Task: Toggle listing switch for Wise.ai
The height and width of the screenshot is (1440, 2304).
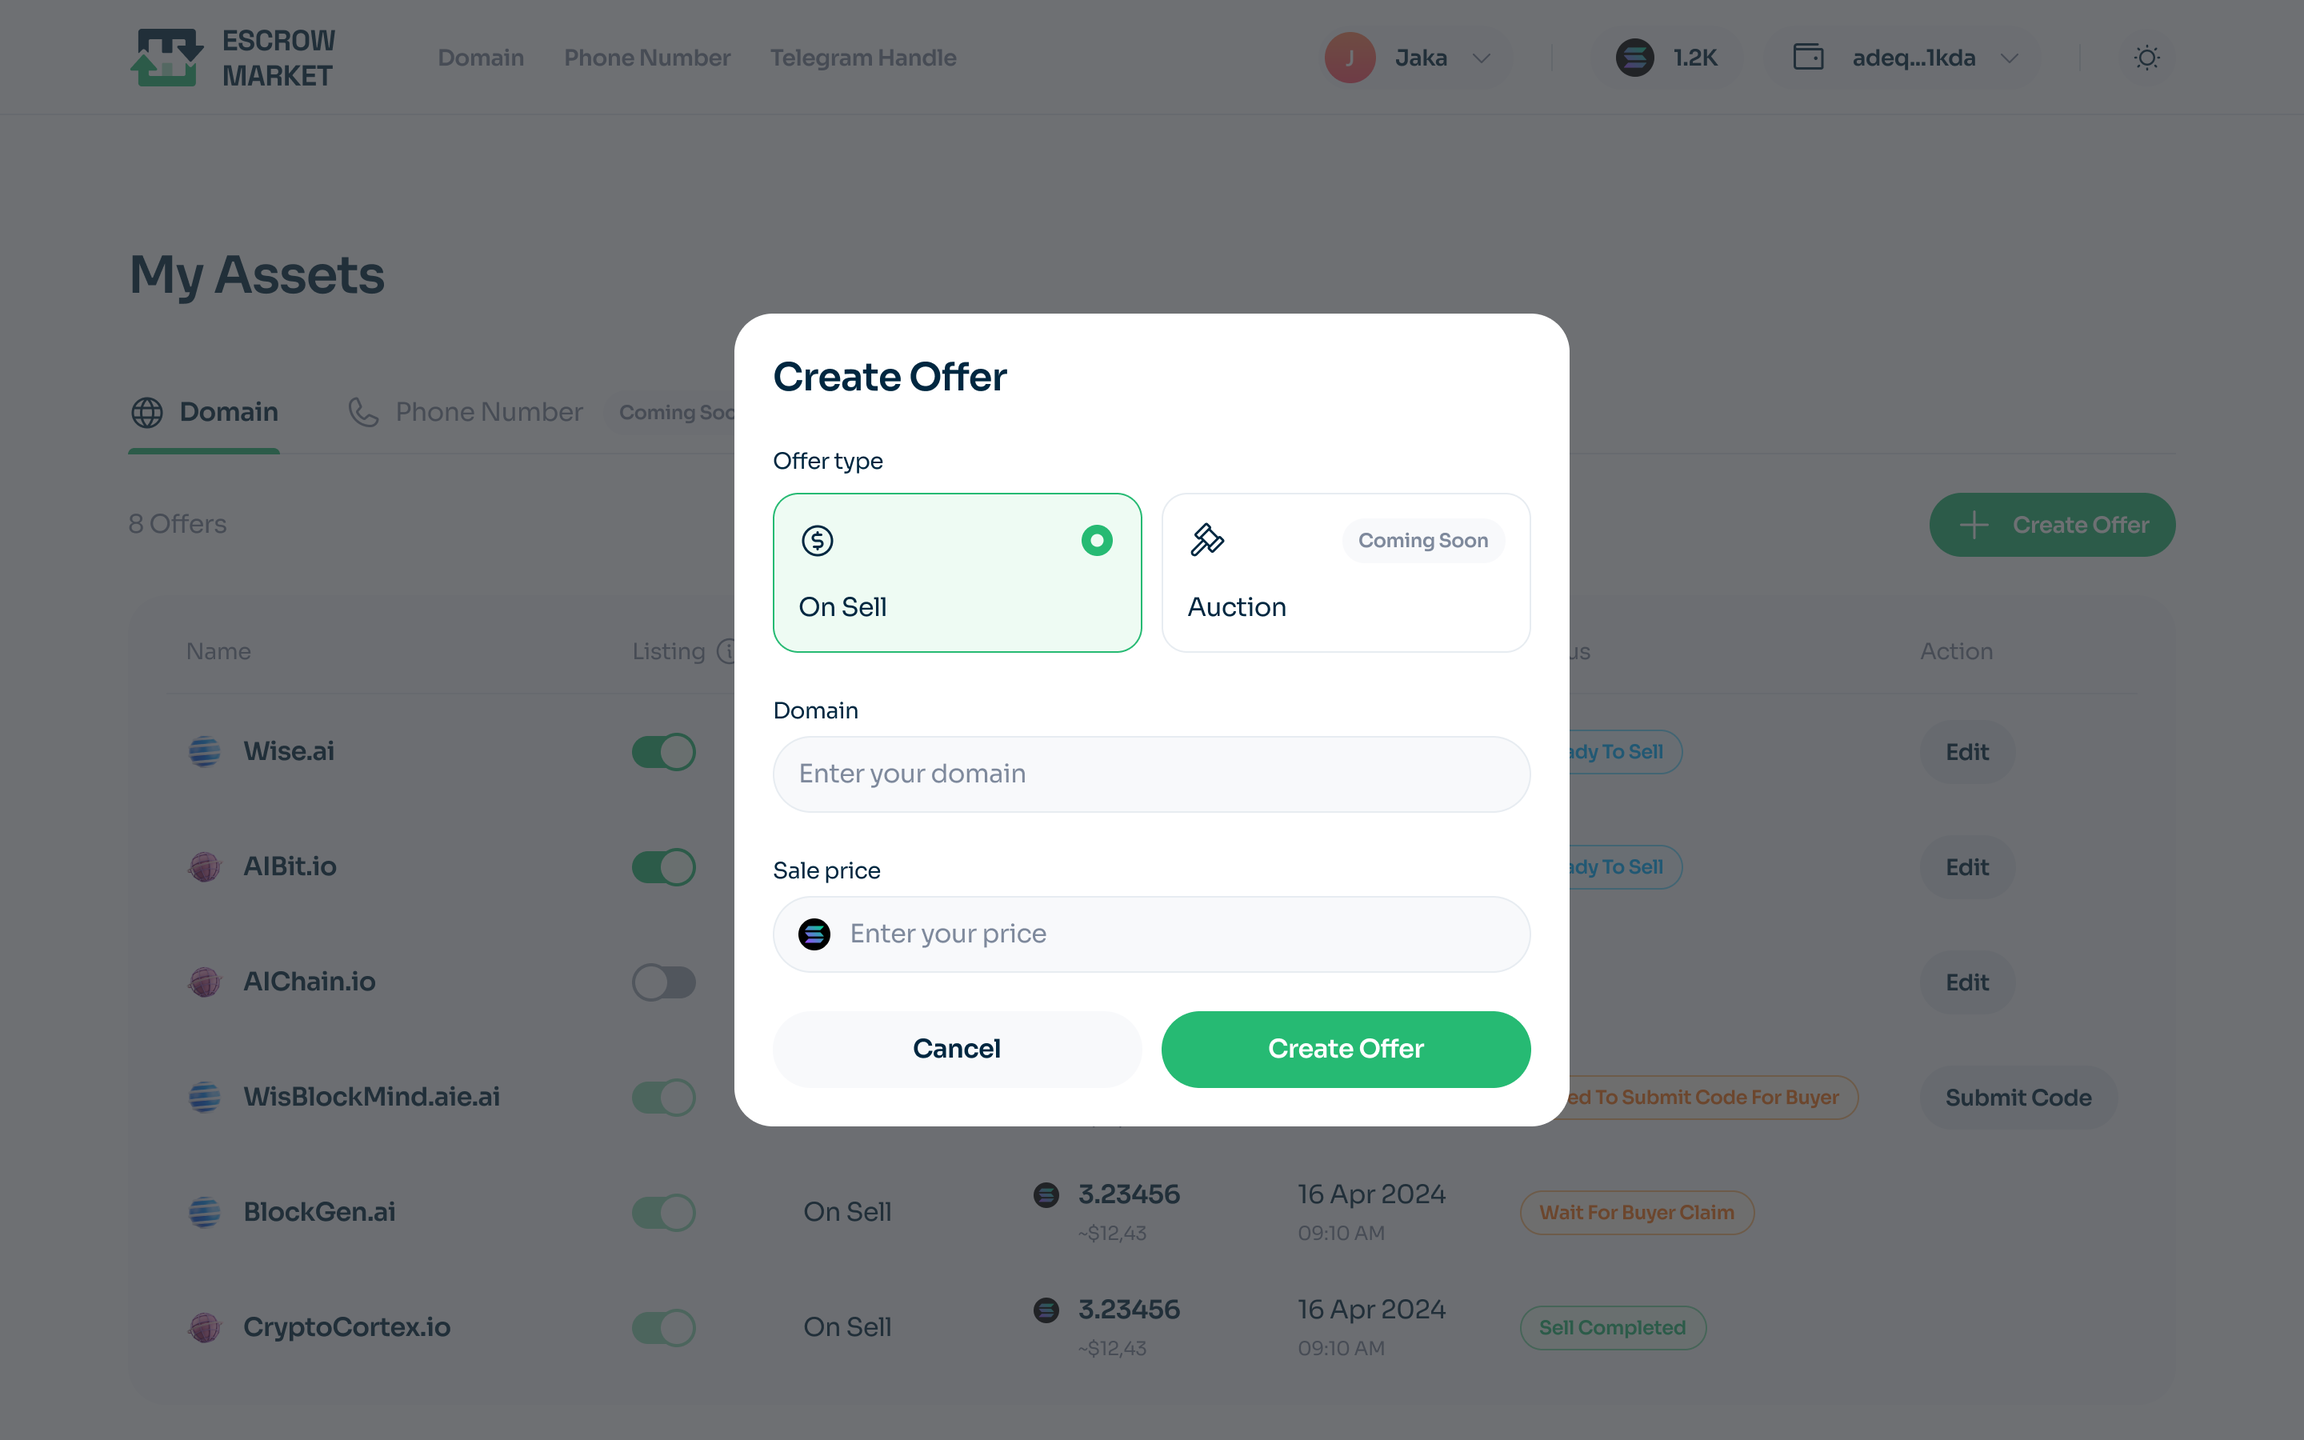Action: 663,752
